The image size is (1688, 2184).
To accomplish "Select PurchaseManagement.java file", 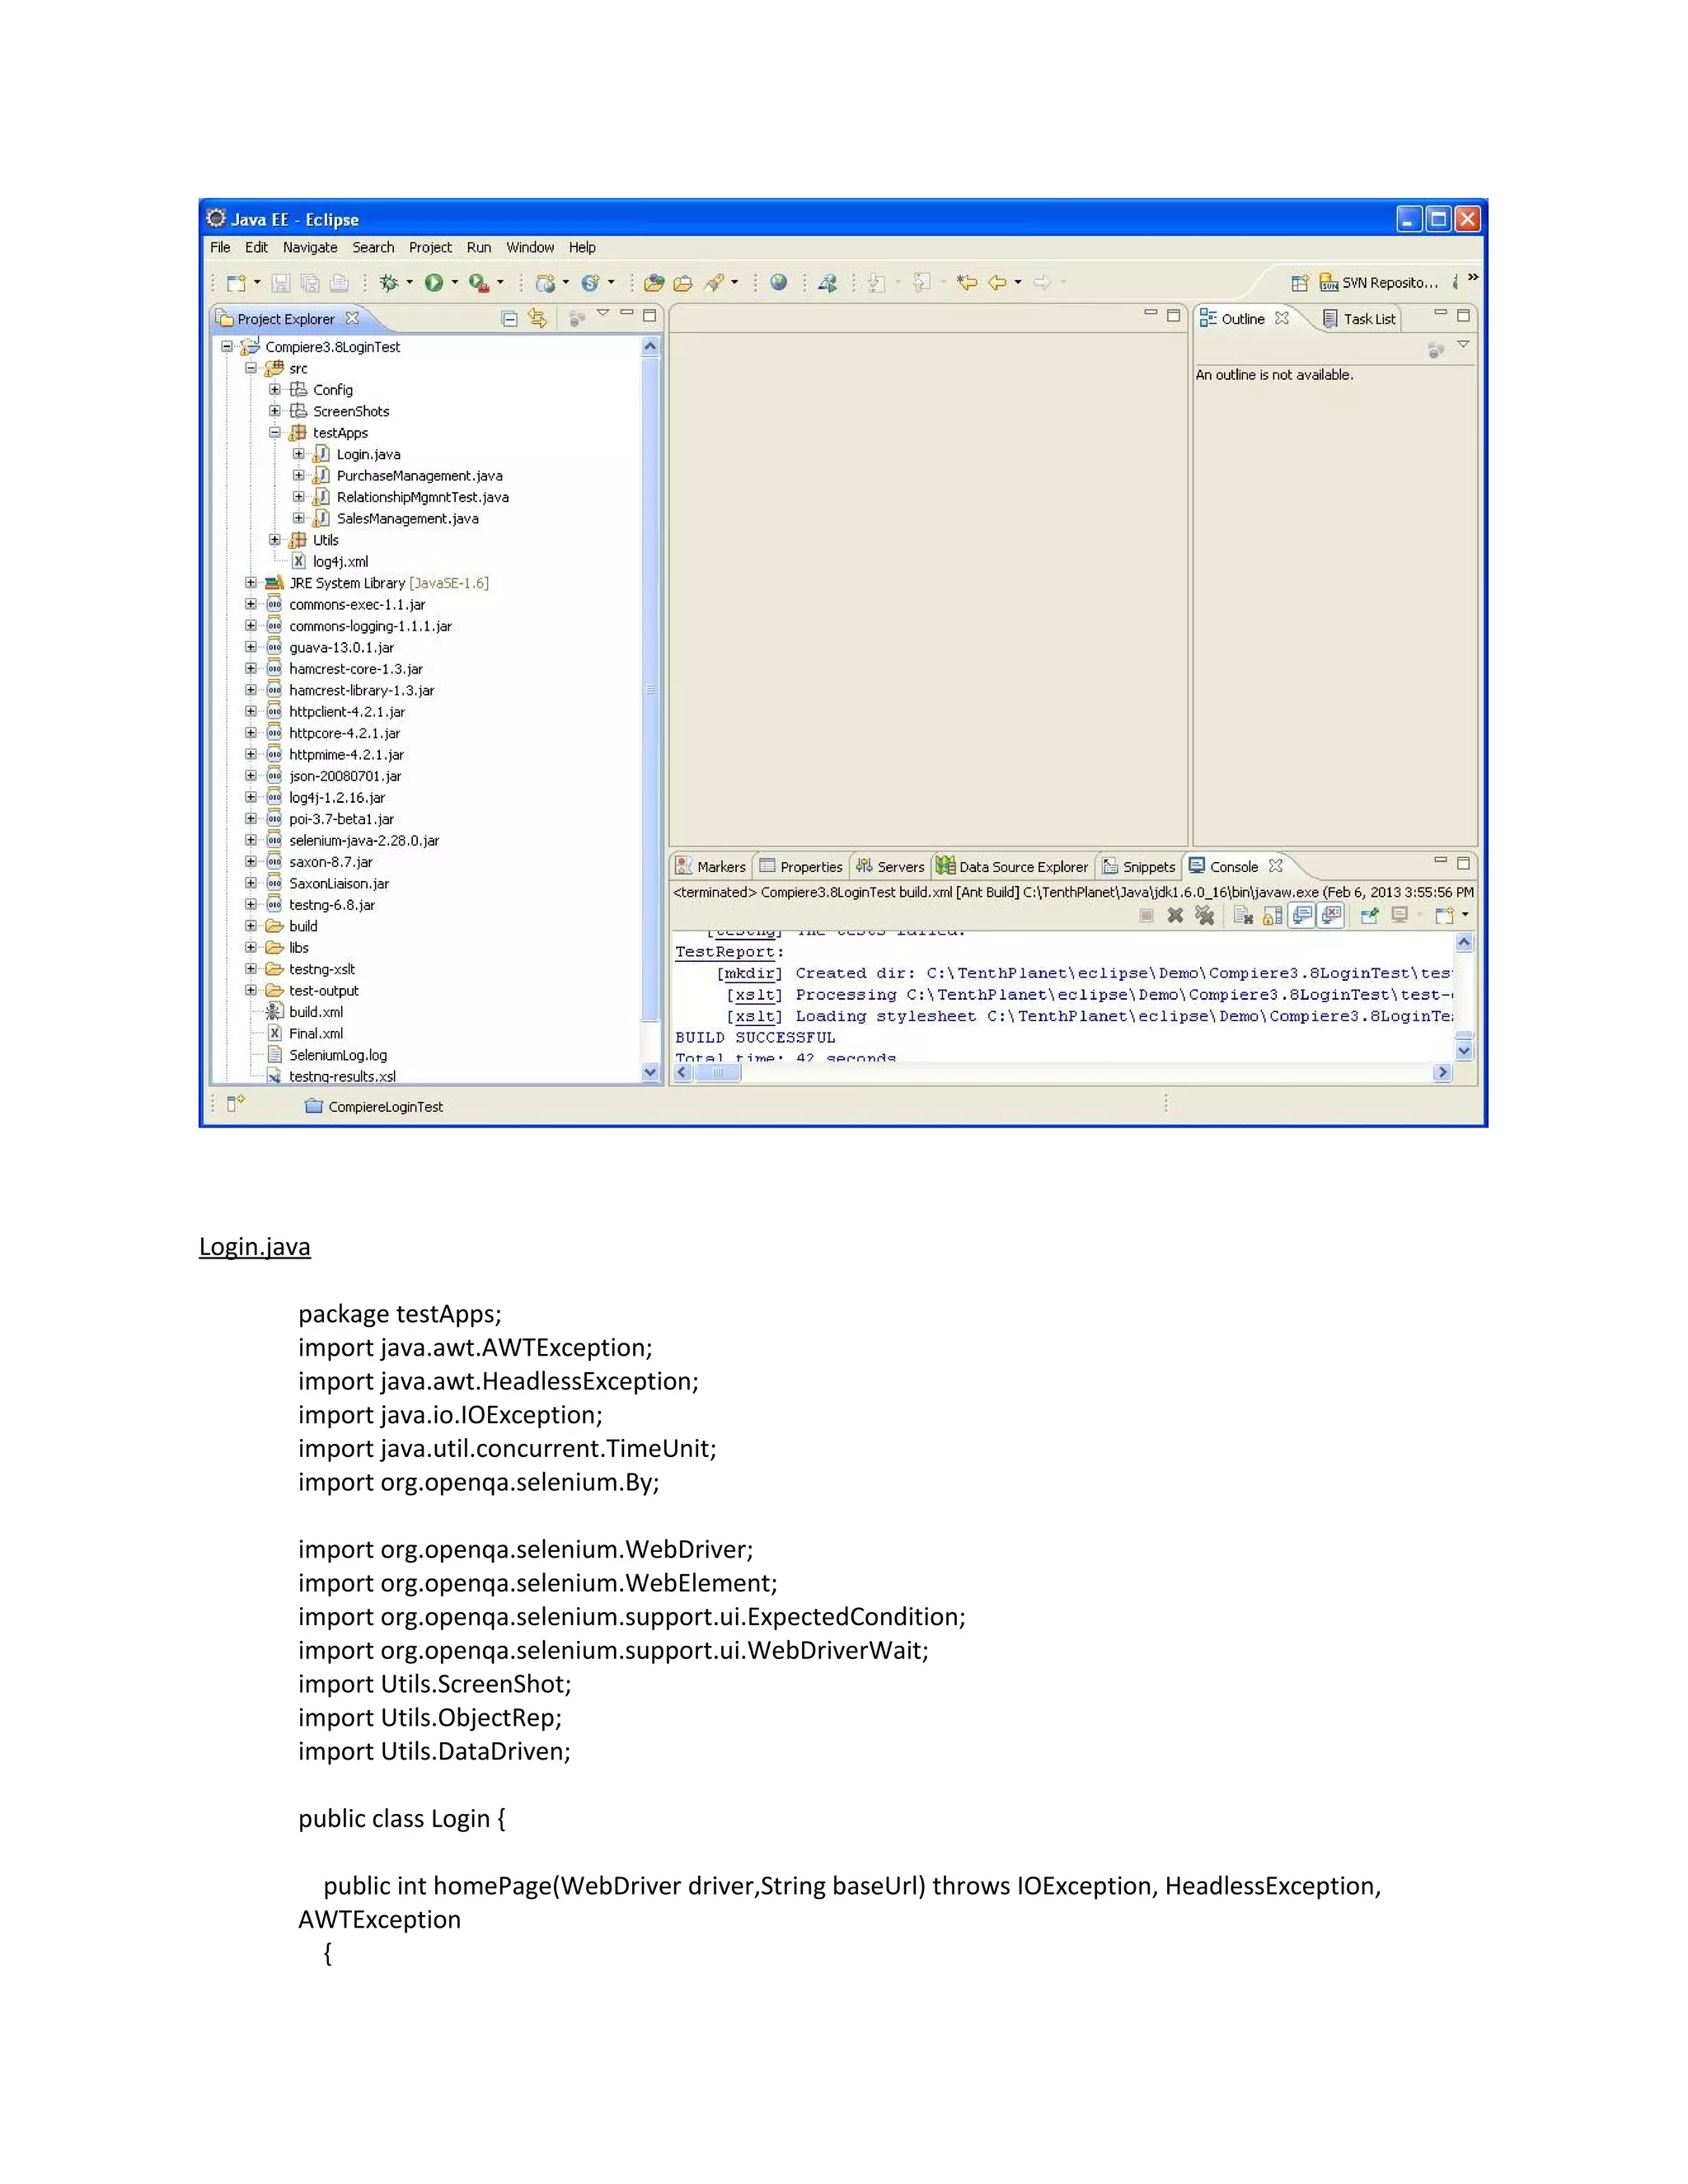I will (419, 476).
